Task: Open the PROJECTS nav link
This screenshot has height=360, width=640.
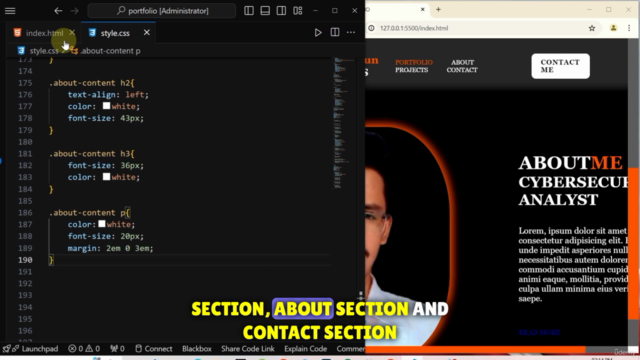Action: pyautogui.click(x=411, y=70)
